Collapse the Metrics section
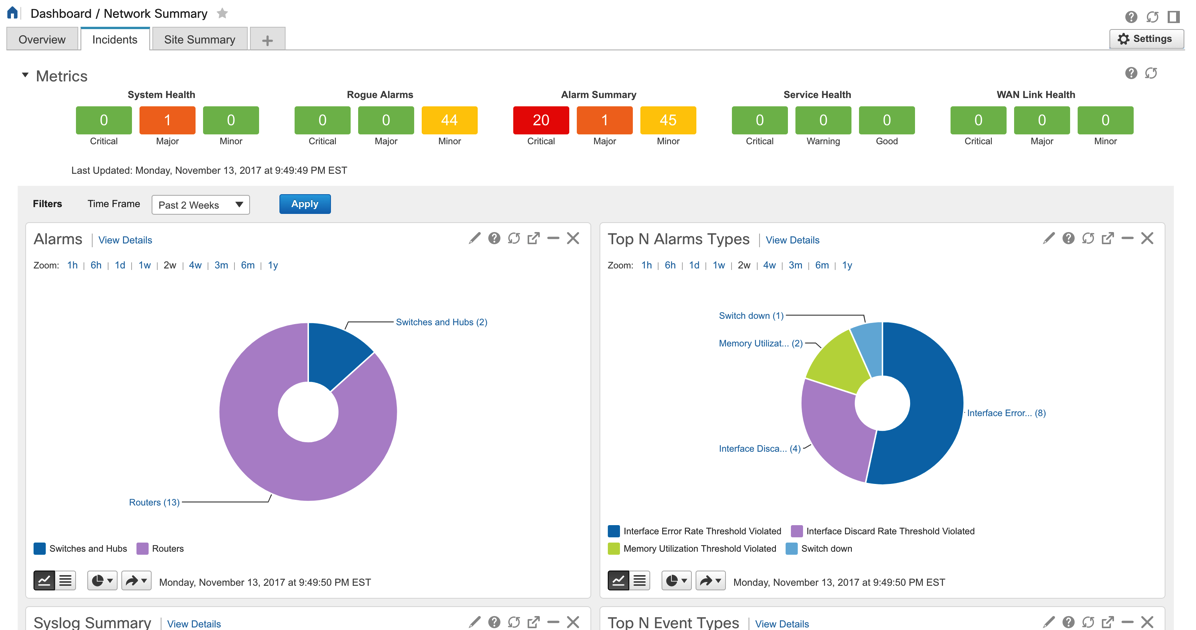Screen dimensions: 1196x630 click(x=25, y=76)
